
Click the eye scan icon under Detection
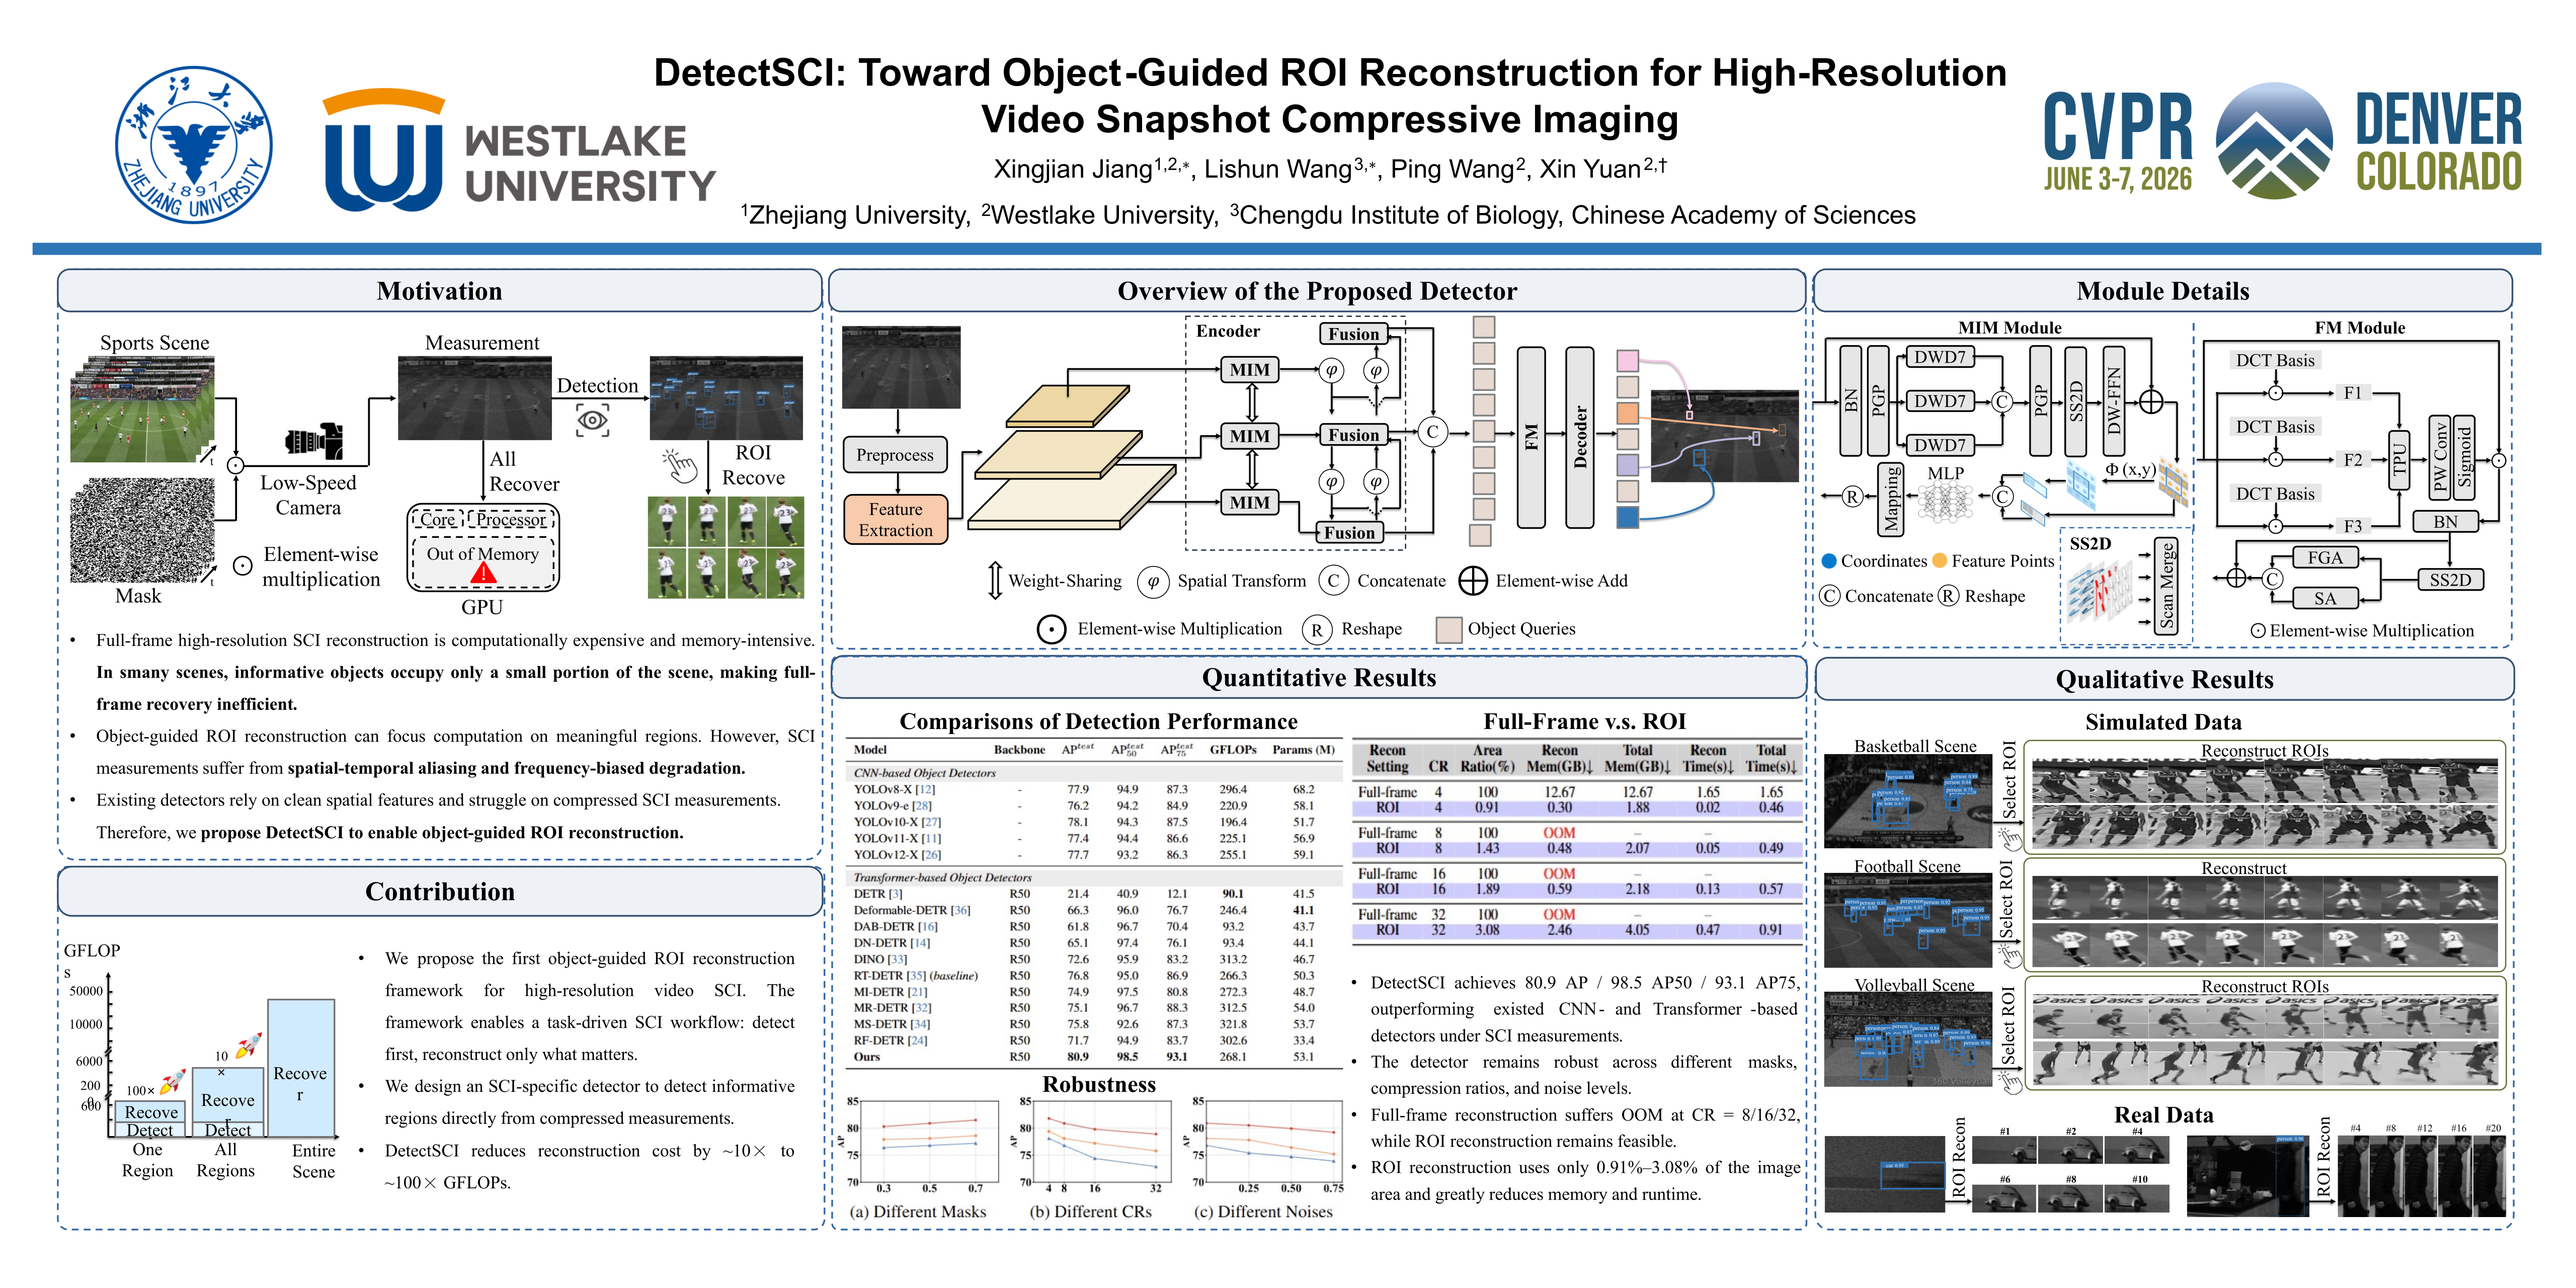point(593,420)
